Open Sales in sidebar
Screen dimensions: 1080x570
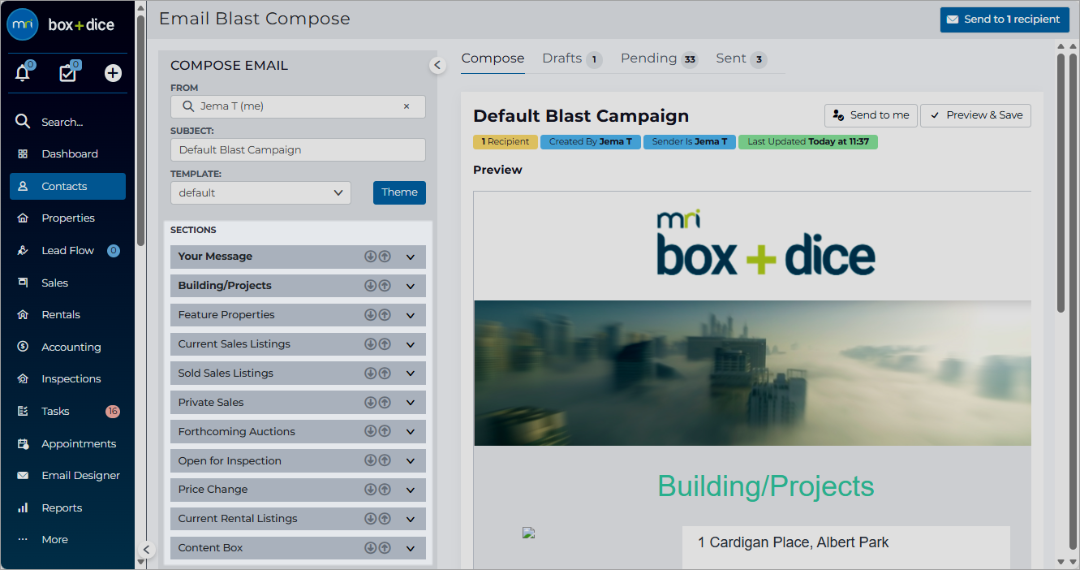tap(68, 283)
